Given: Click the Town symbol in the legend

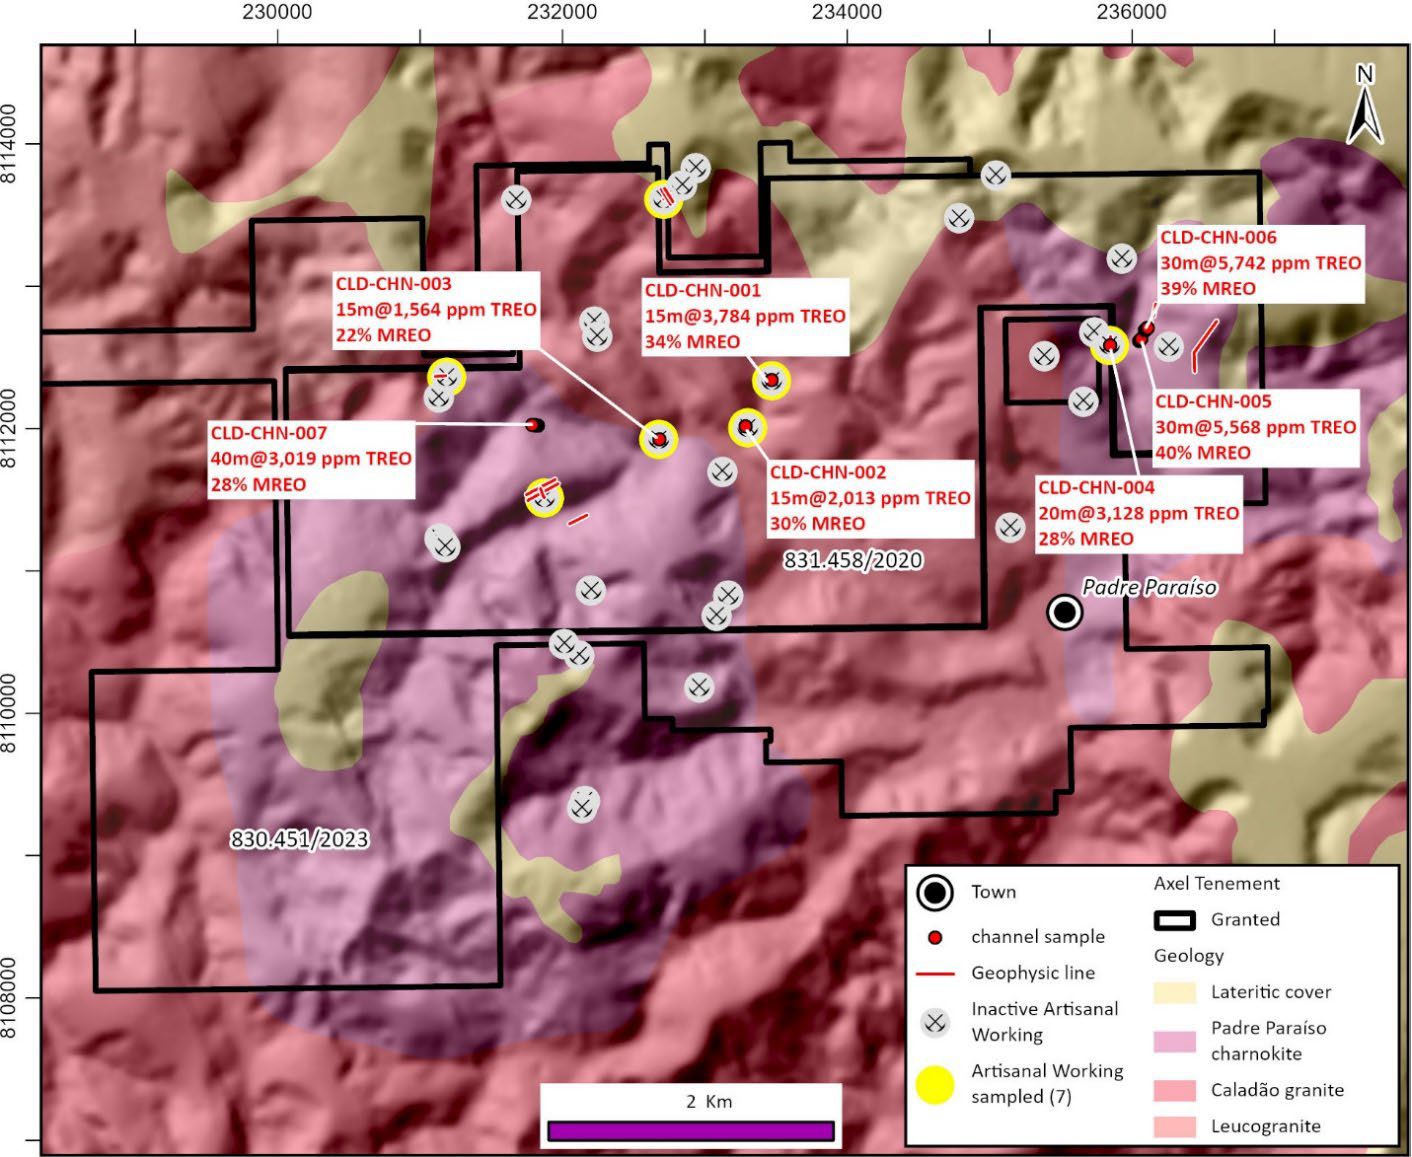Looking at the screenshot, I should point(934,892).
